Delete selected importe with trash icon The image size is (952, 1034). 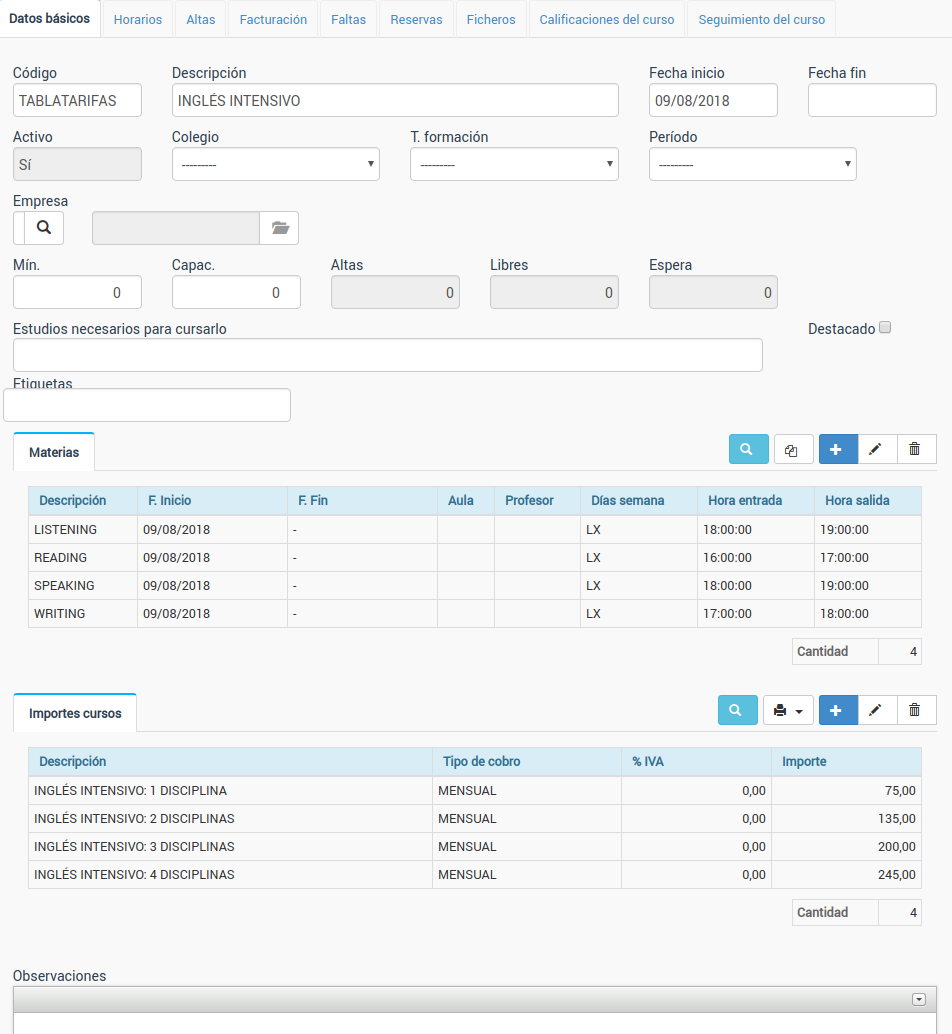tap(915, 711)
